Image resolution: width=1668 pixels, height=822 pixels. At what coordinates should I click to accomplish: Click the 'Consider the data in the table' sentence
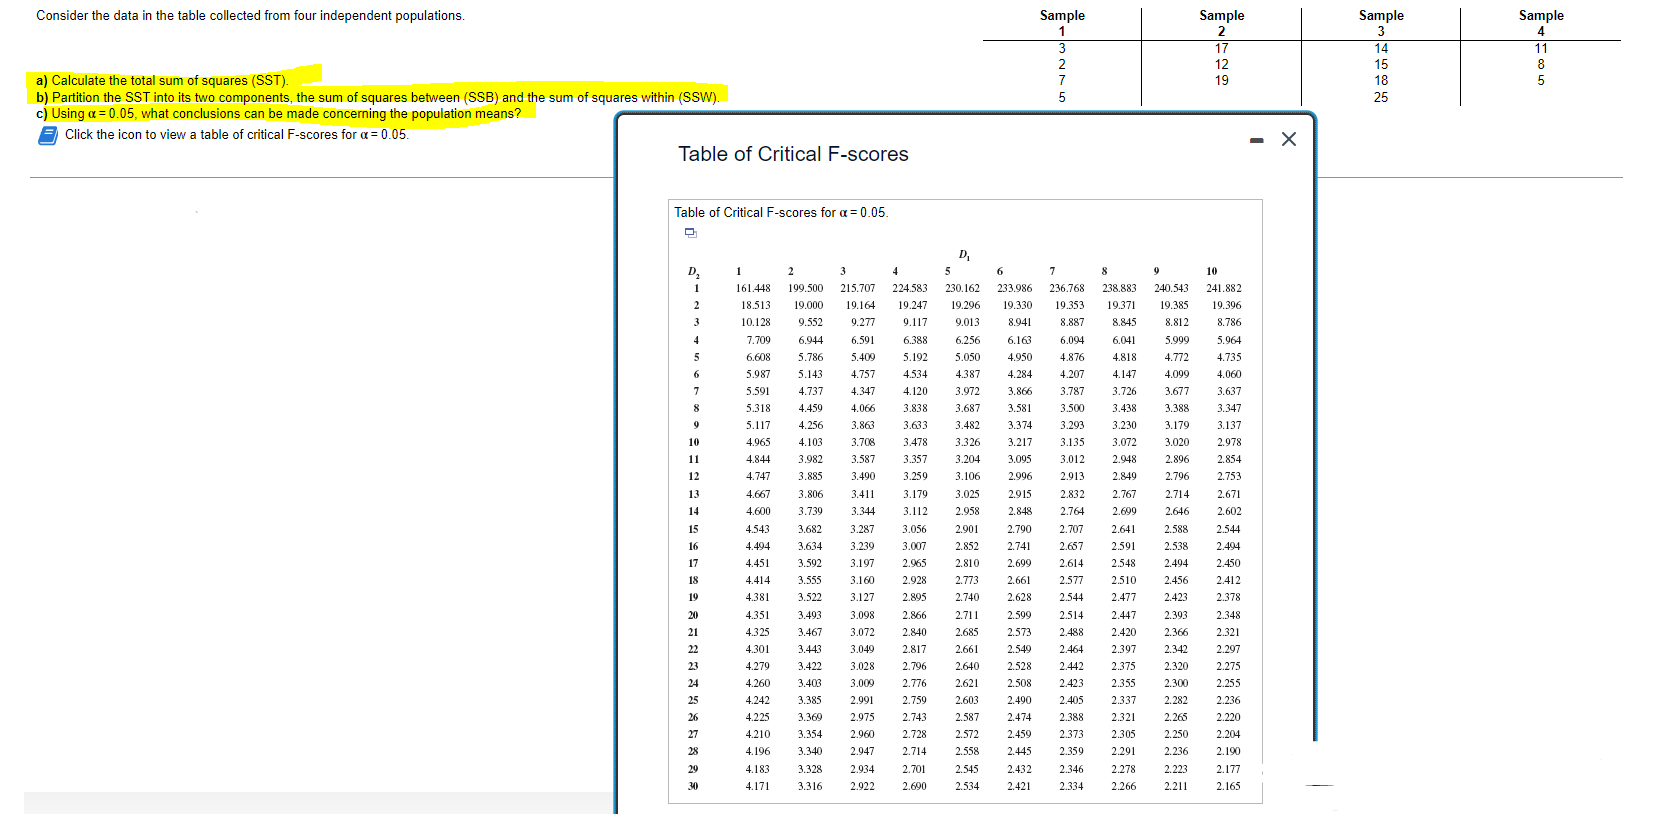click(250, 16)
